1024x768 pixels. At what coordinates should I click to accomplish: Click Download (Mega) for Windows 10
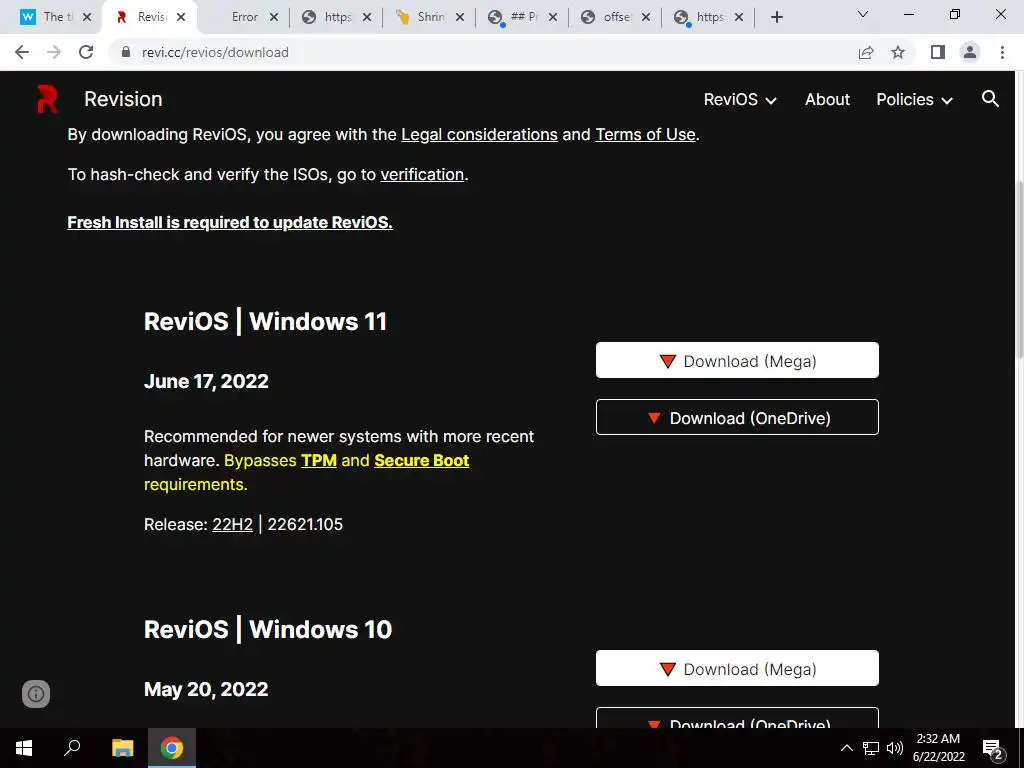737,668
